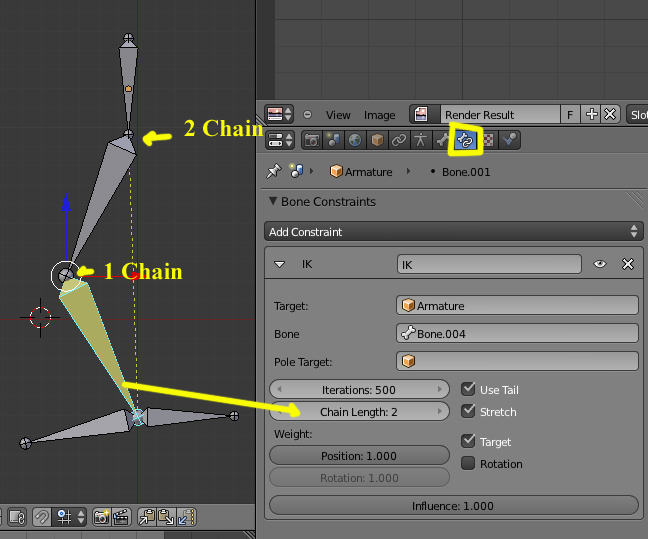648x539 pixels.
Task: Click the blue Z-axis manipulator arrow
Action: coord(66,202)
